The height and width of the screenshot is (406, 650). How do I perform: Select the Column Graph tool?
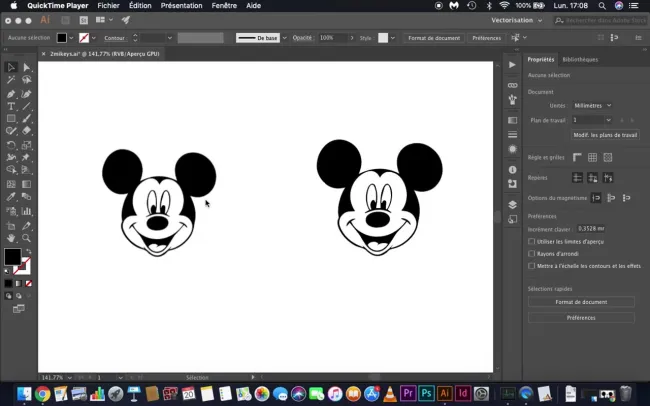pyautogui.click(x=27, y=211)
